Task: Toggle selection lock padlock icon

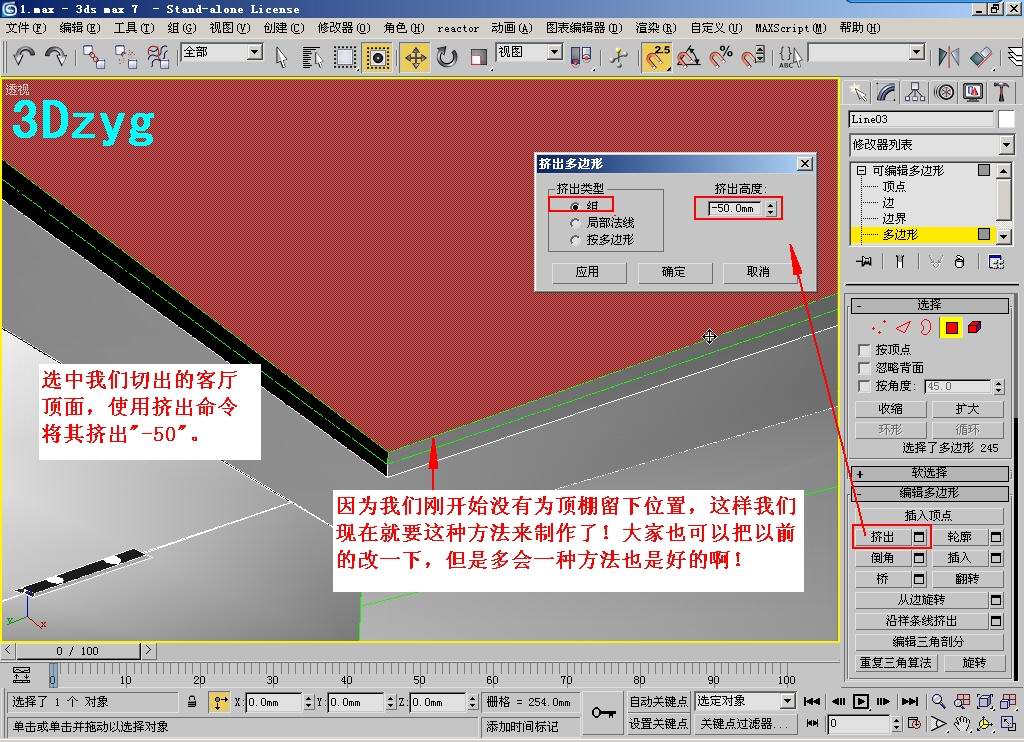Action: click(x=192, y=702)
